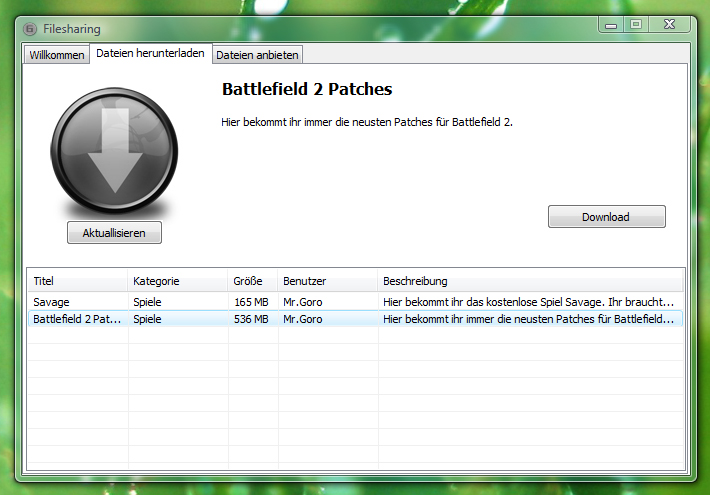This screenshot has width=710, height=495.
Task: Maximize the Filesharing window
Action: (636, 24)
